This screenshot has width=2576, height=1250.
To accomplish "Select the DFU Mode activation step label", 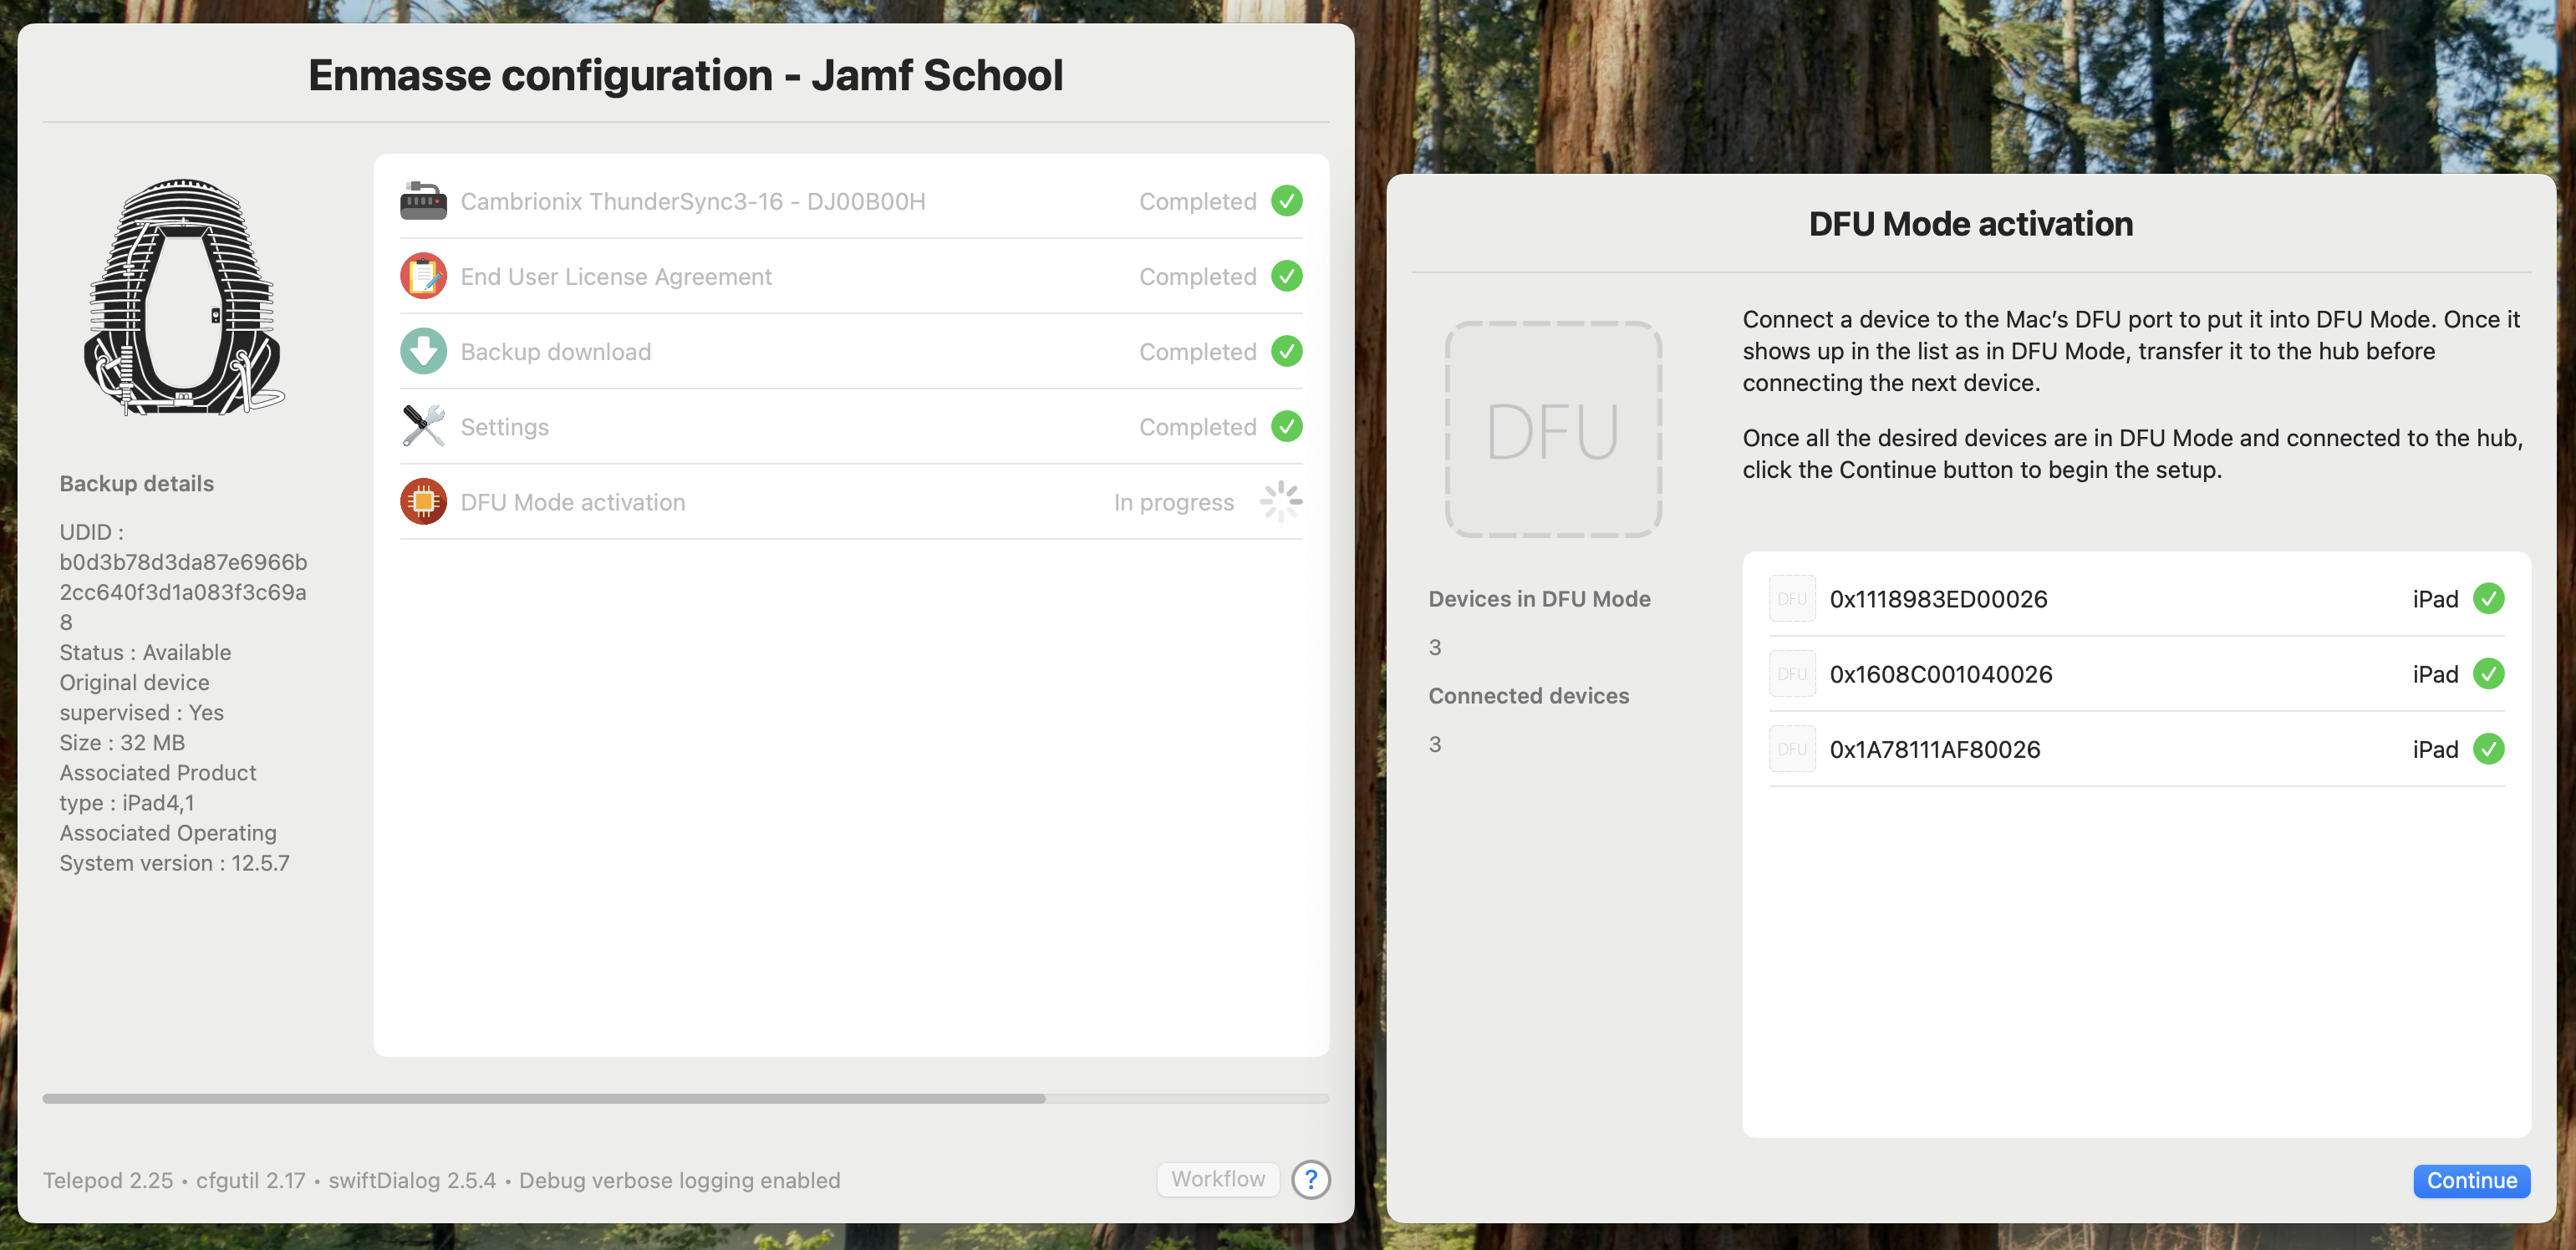I will point(572,502).
